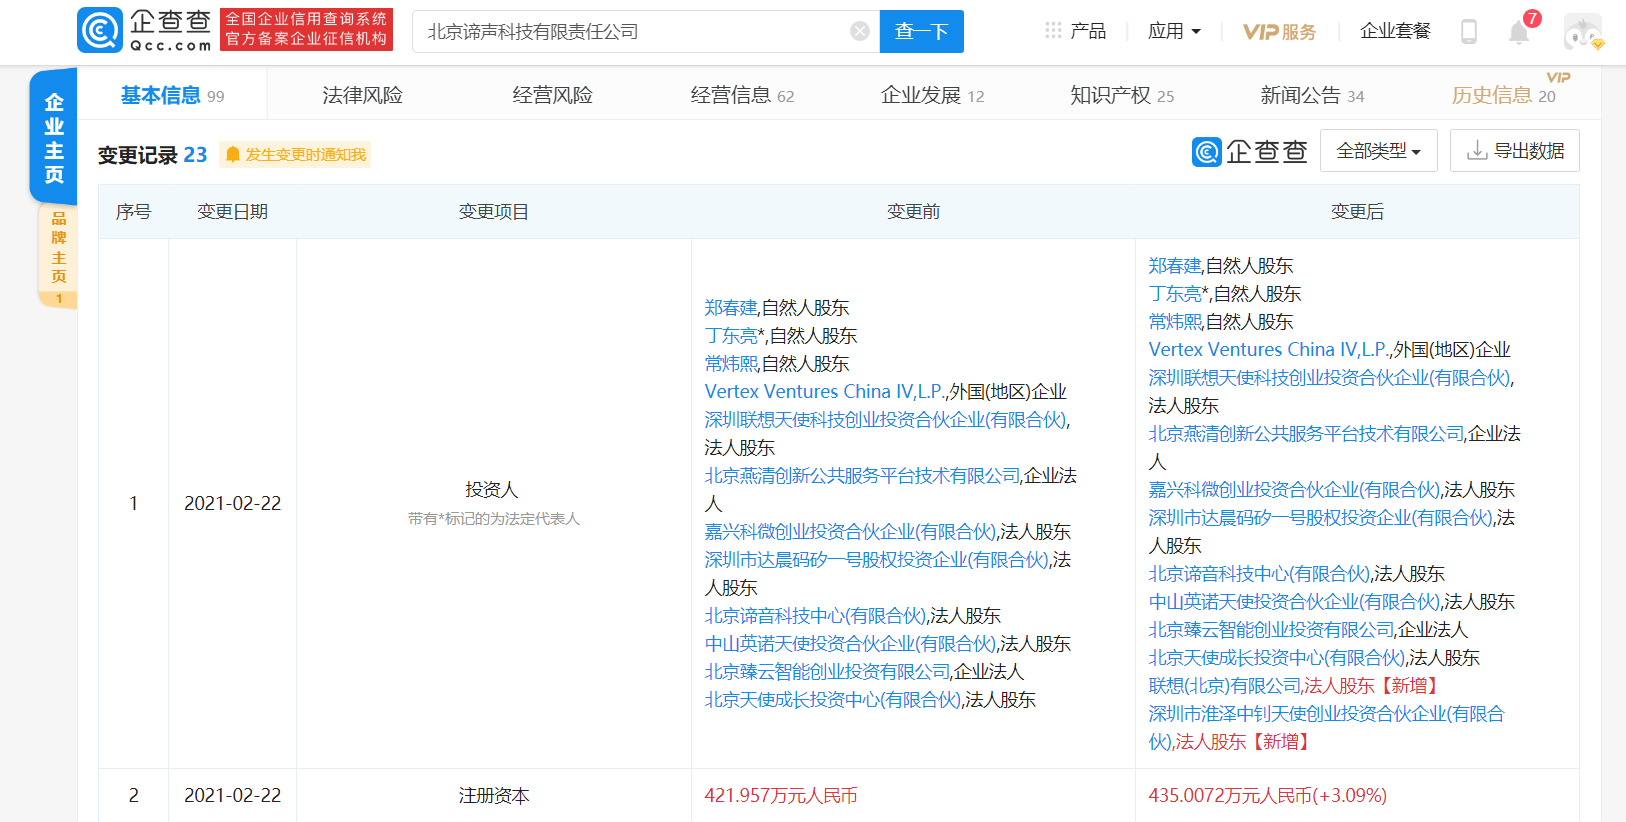The height and width of the screenshot is (822, 1626).
Task: Open Vertex Ventures China link in 变更前 column
Action: tap(825, 392)
